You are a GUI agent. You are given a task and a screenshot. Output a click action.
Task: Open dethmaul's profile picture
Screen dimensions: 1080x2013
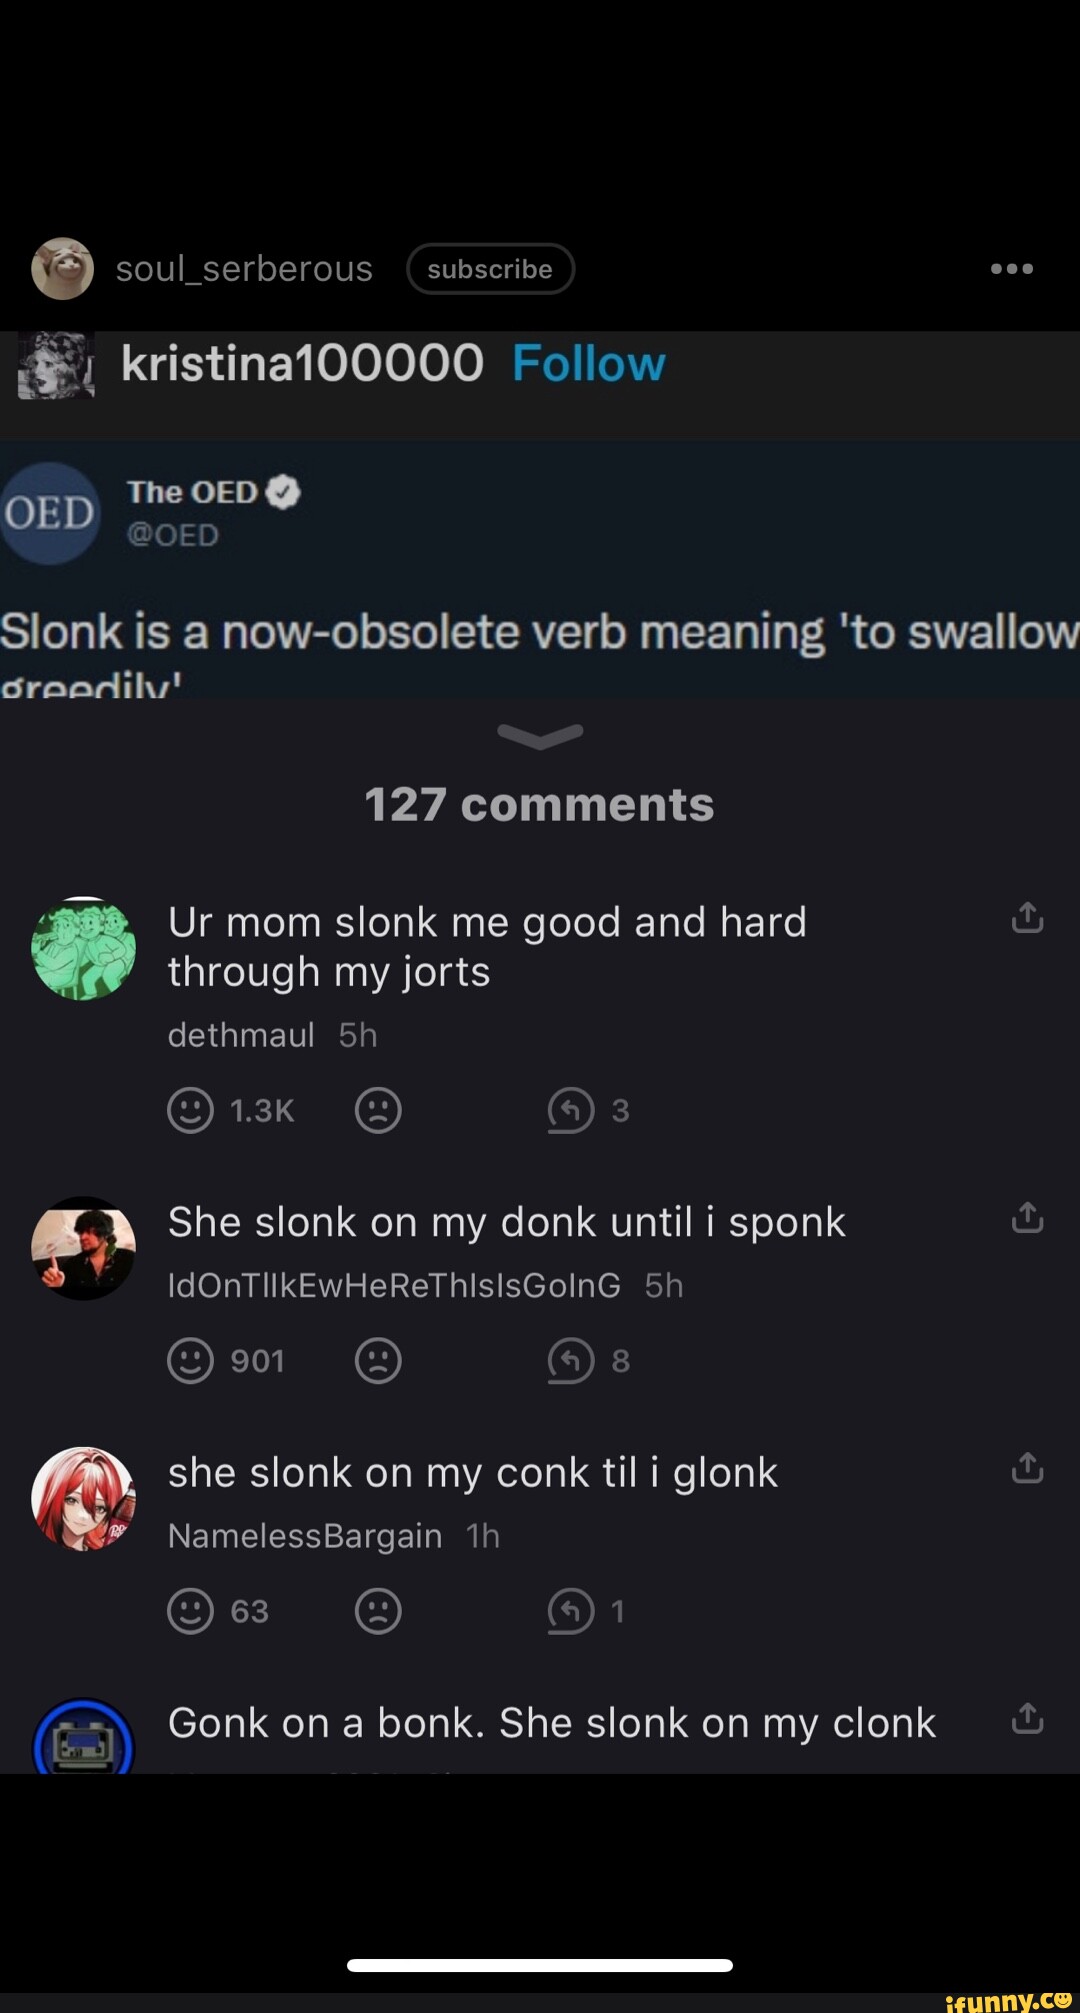click(84, 948)
